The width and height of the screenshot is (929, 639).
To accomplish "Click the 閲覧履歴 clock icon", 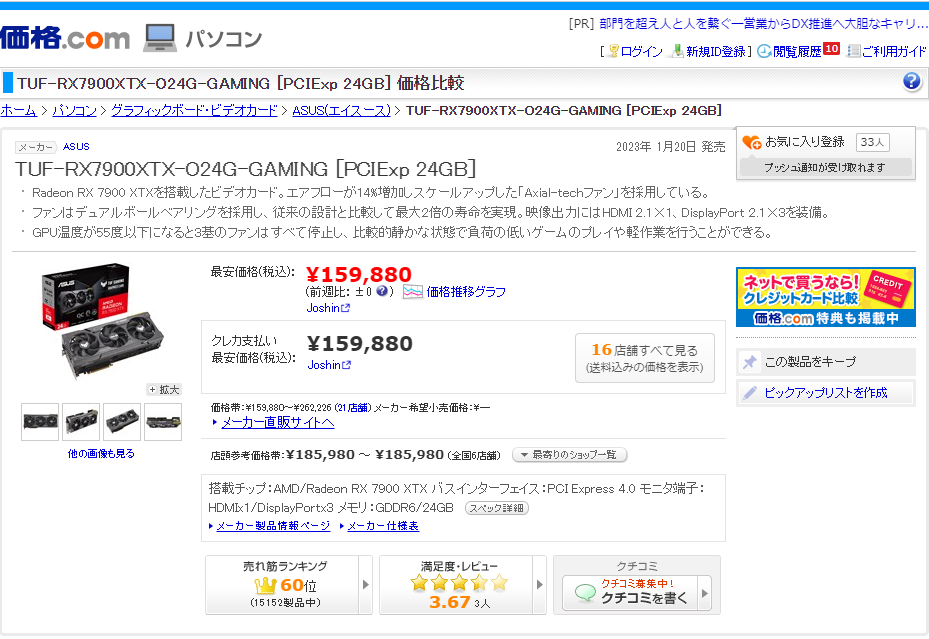I will click(x=764, y=52).
